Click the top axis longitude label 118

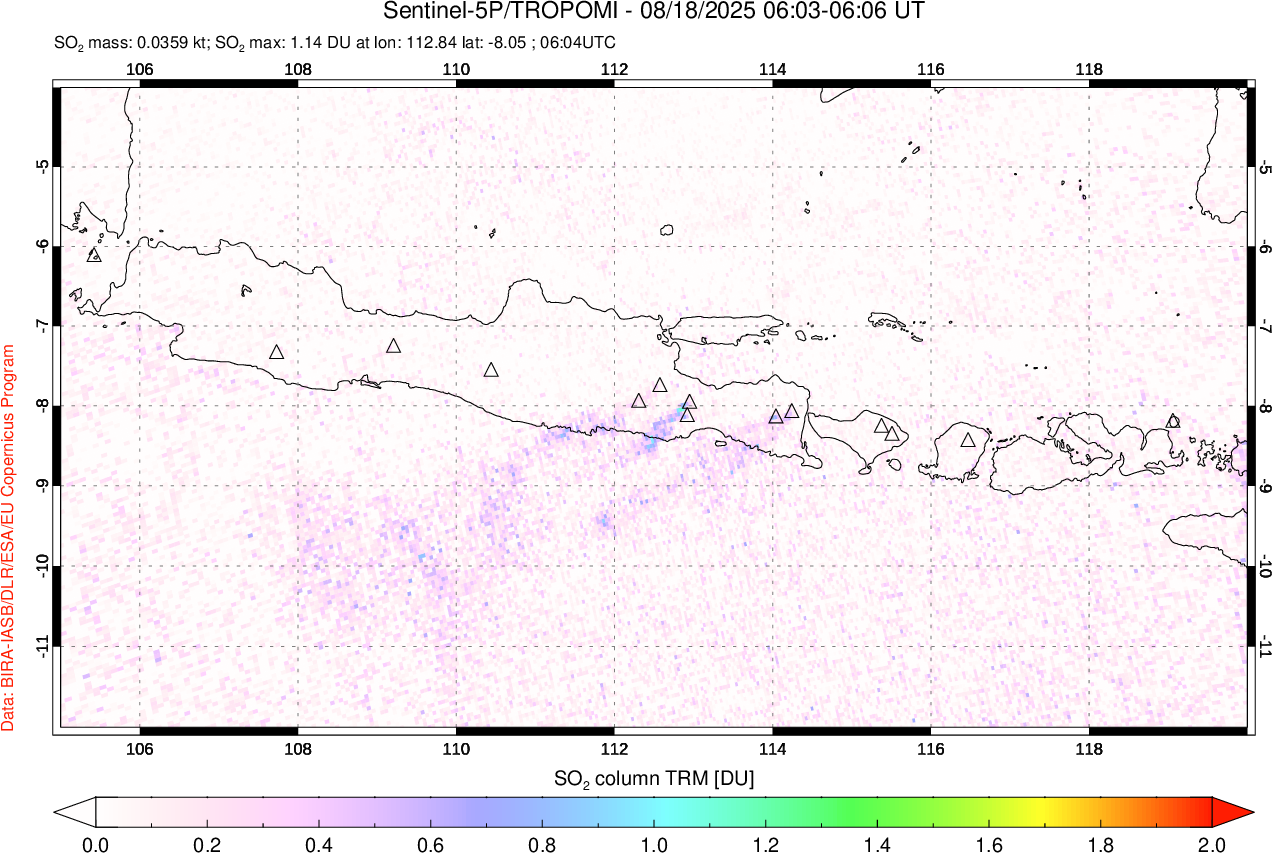(1088, 69)
